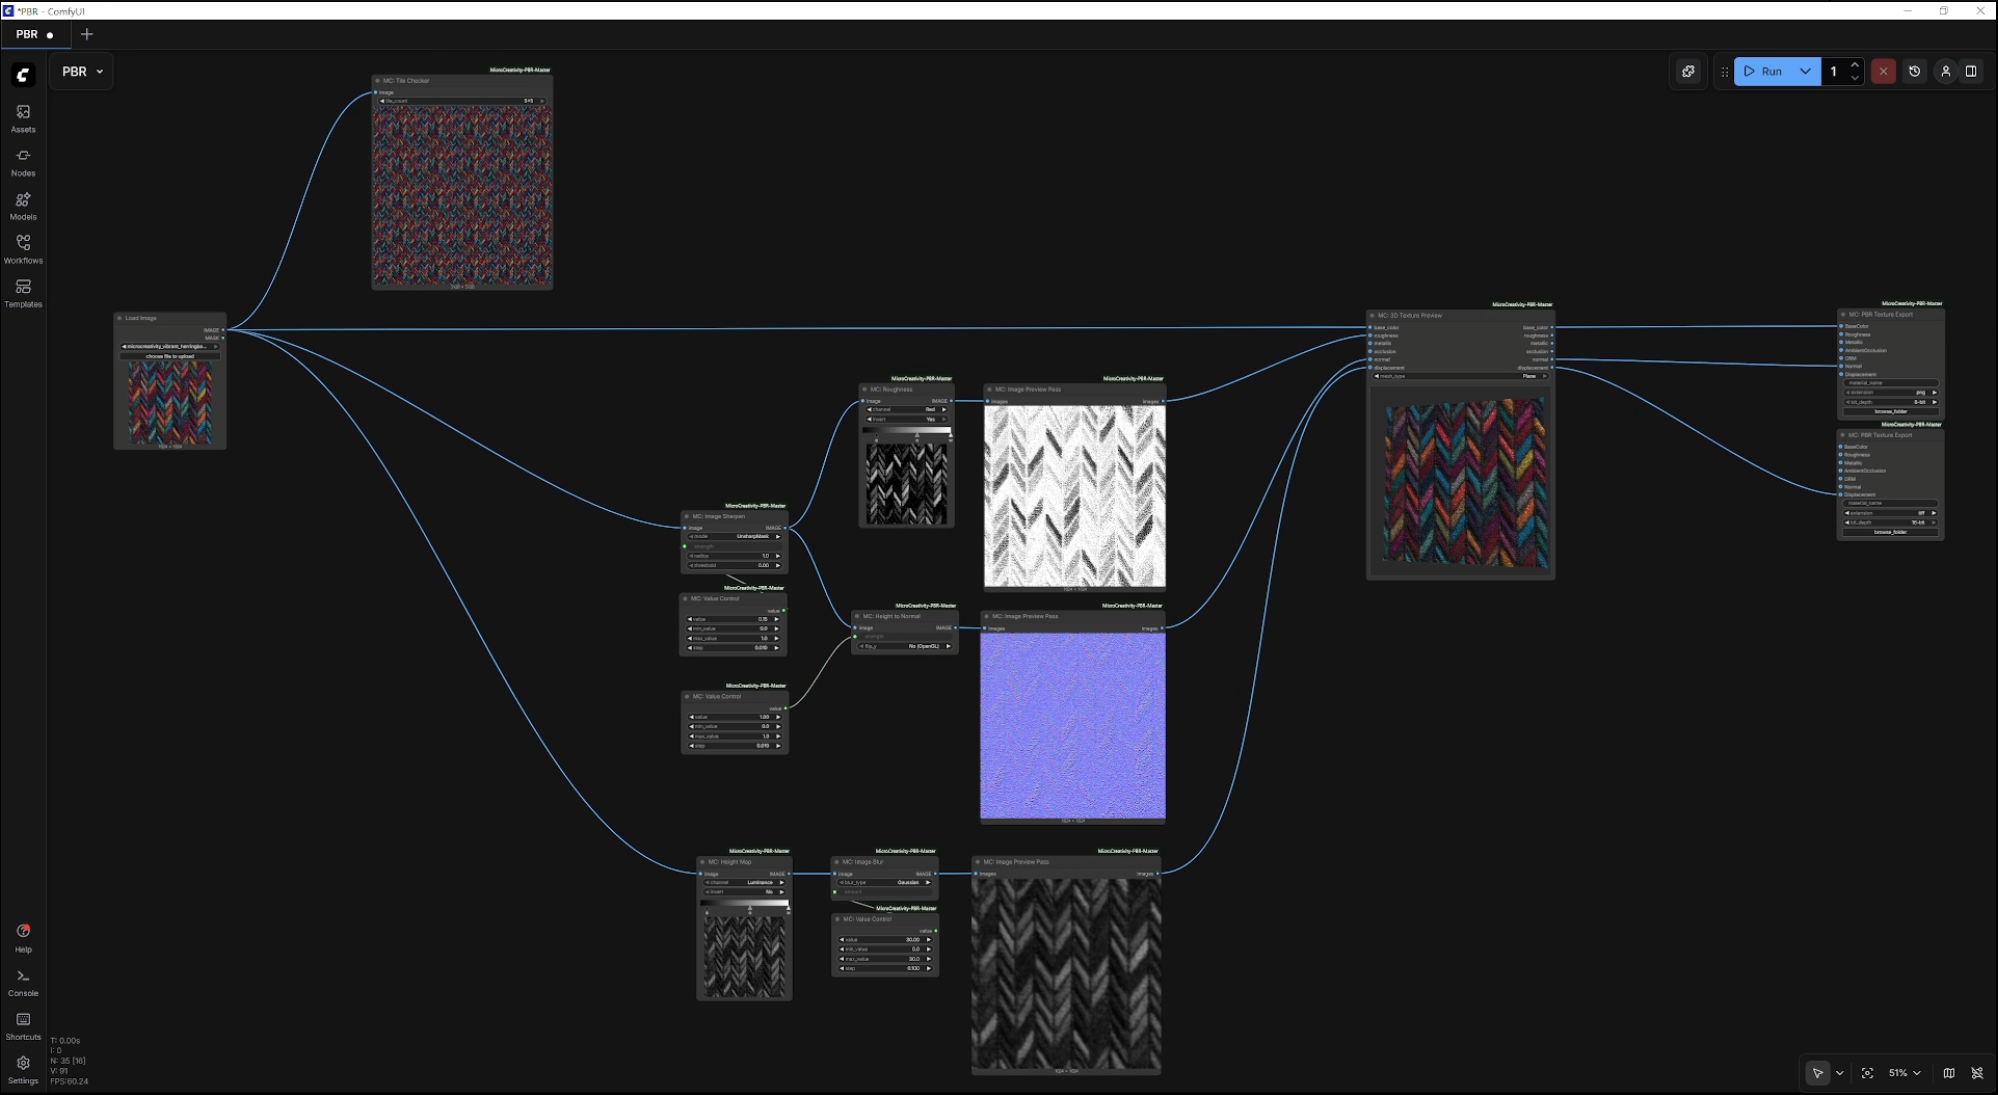Image resolution: width=1998 pixels, height=1095 pixels.
Task: Open the Nodes library panel
Action: coord(23,162)
